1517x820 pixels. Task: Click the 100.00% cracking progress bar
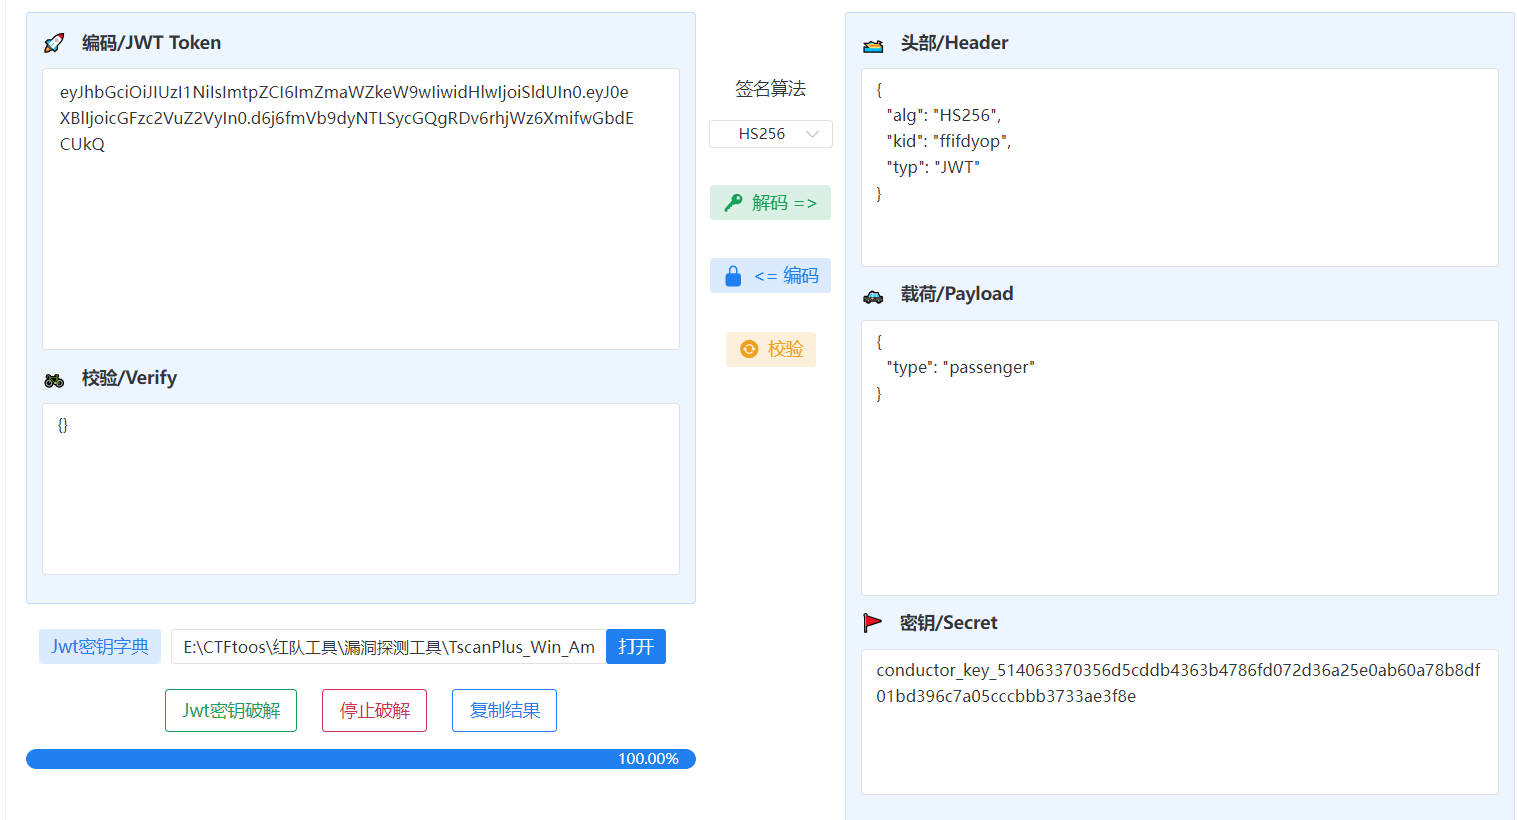click(361, 759)
